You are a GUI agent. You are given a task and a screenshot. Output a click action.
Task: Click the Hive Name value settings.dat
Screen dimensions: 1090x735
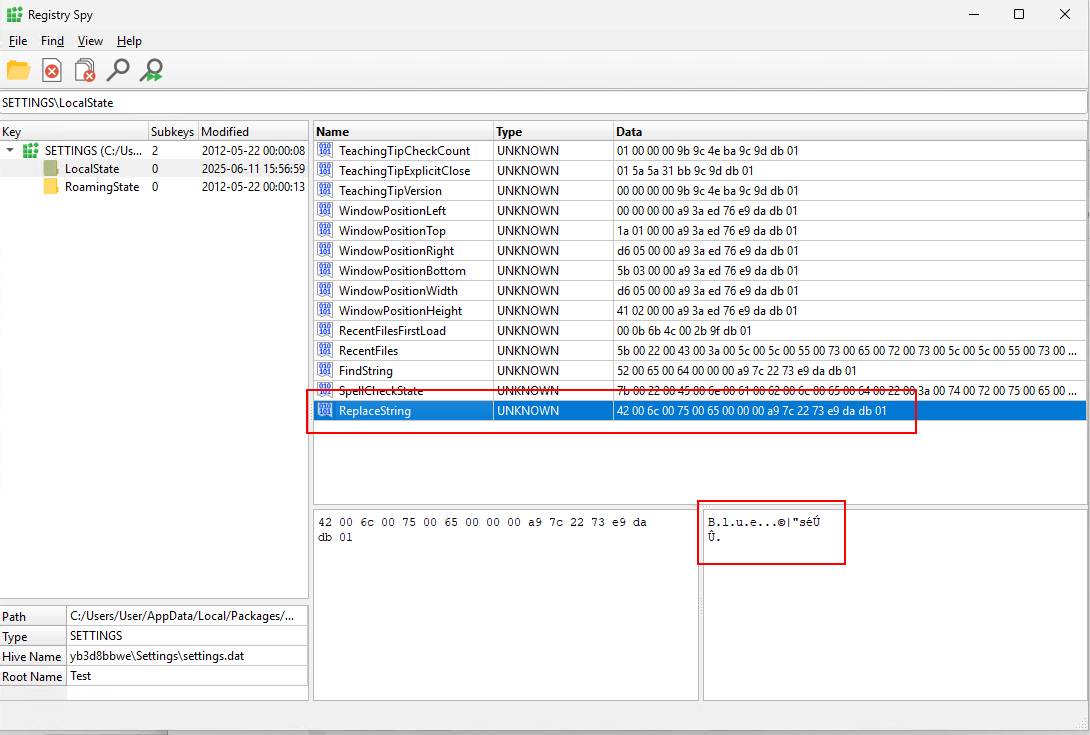click(187, 656)
